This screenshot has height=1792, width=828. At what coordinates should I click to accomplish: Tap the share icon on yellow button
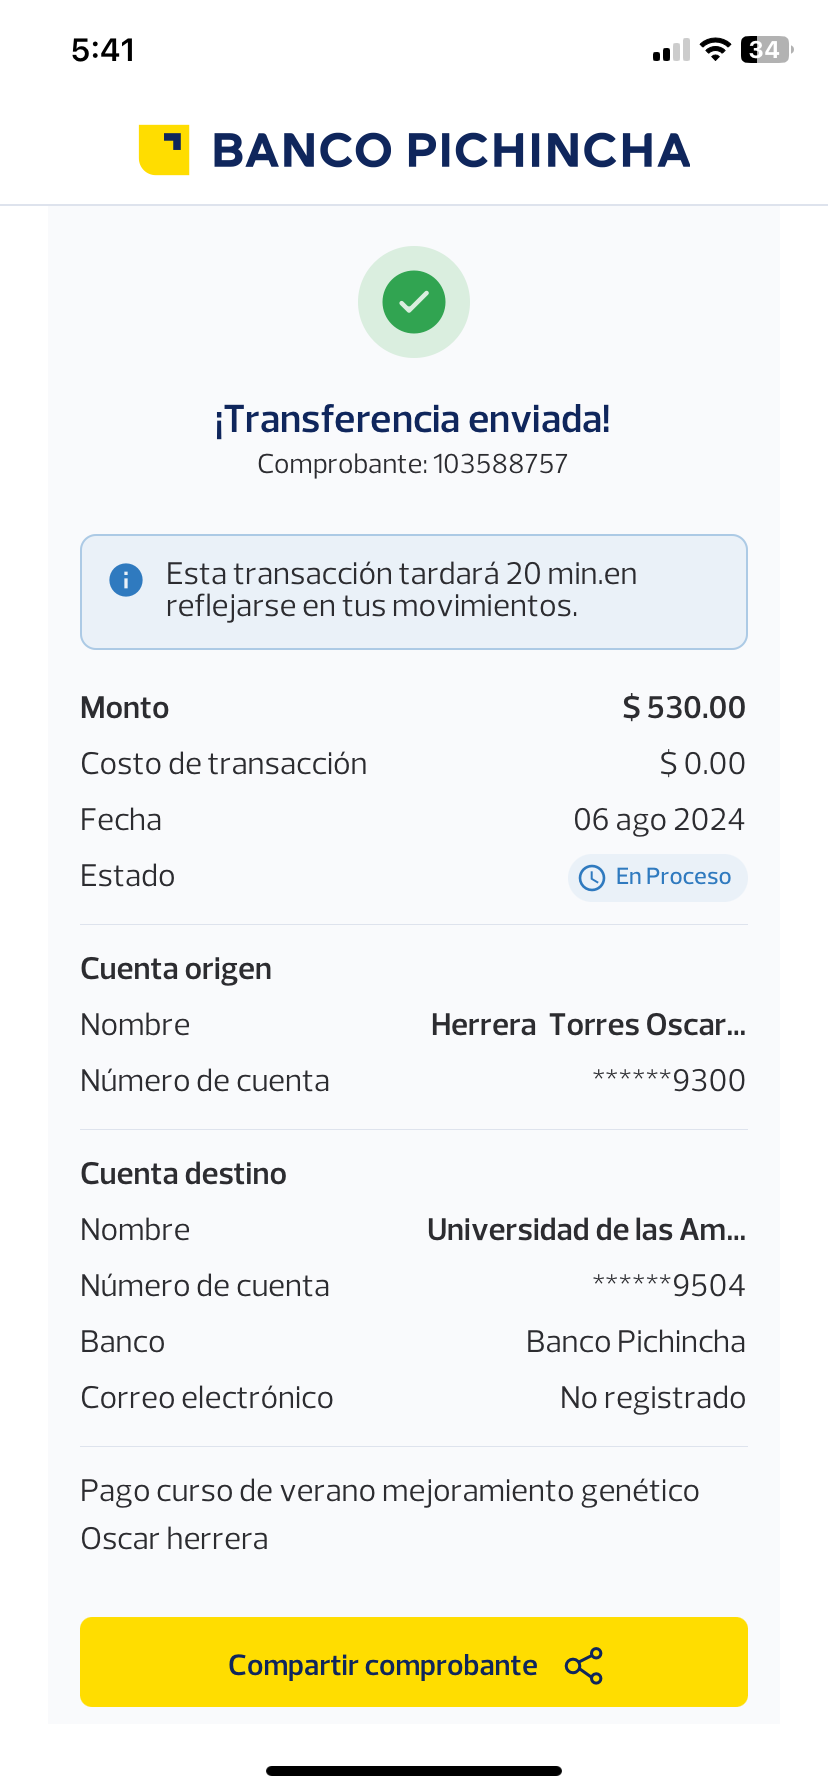click(584, 1666)
